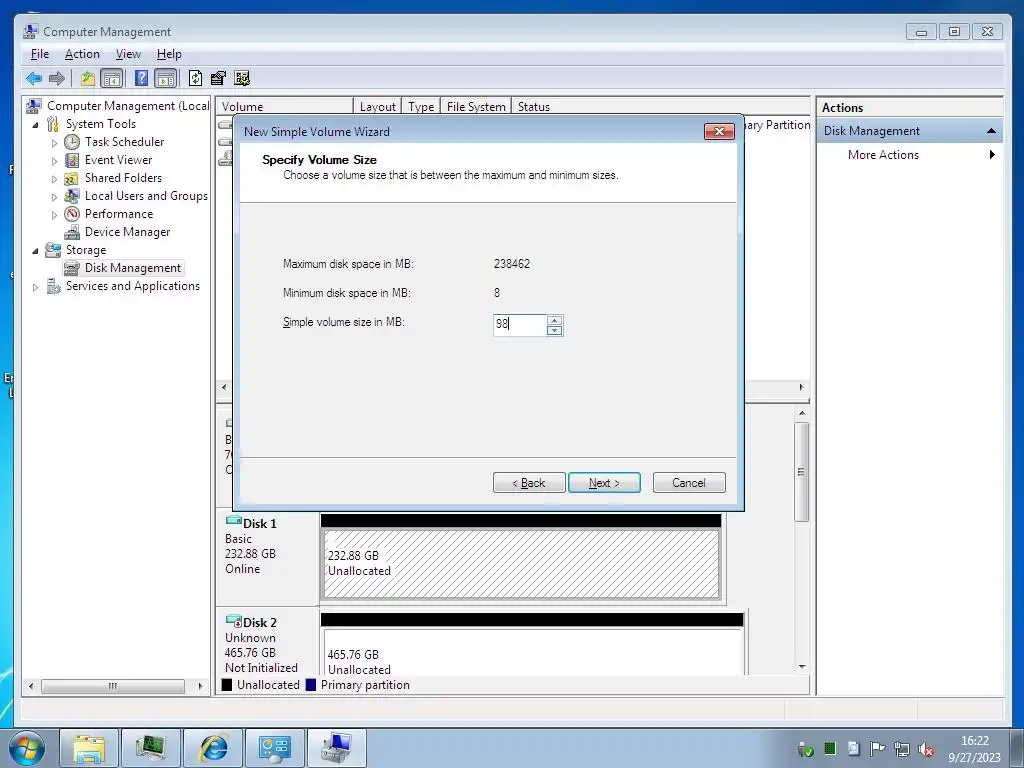Expand the Local Users and Groups arrow

tap(54, 197)
